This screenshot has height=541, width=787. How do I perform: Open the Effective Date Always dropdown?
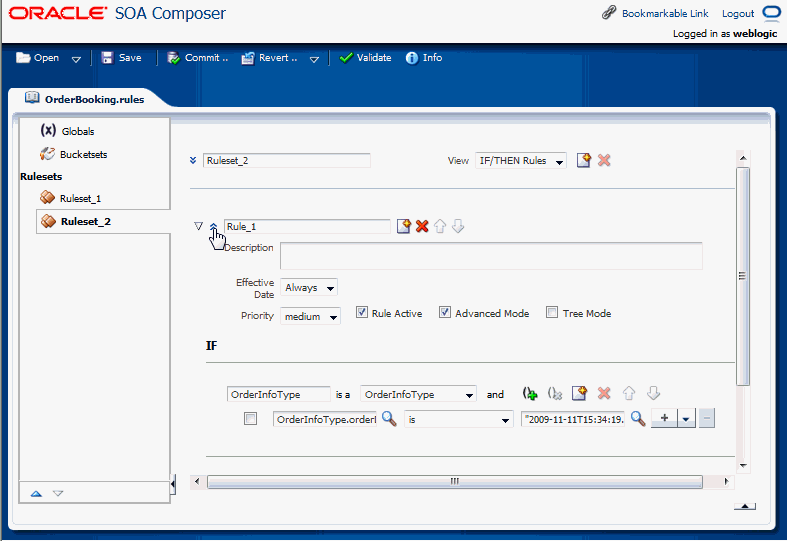[309, 288]
